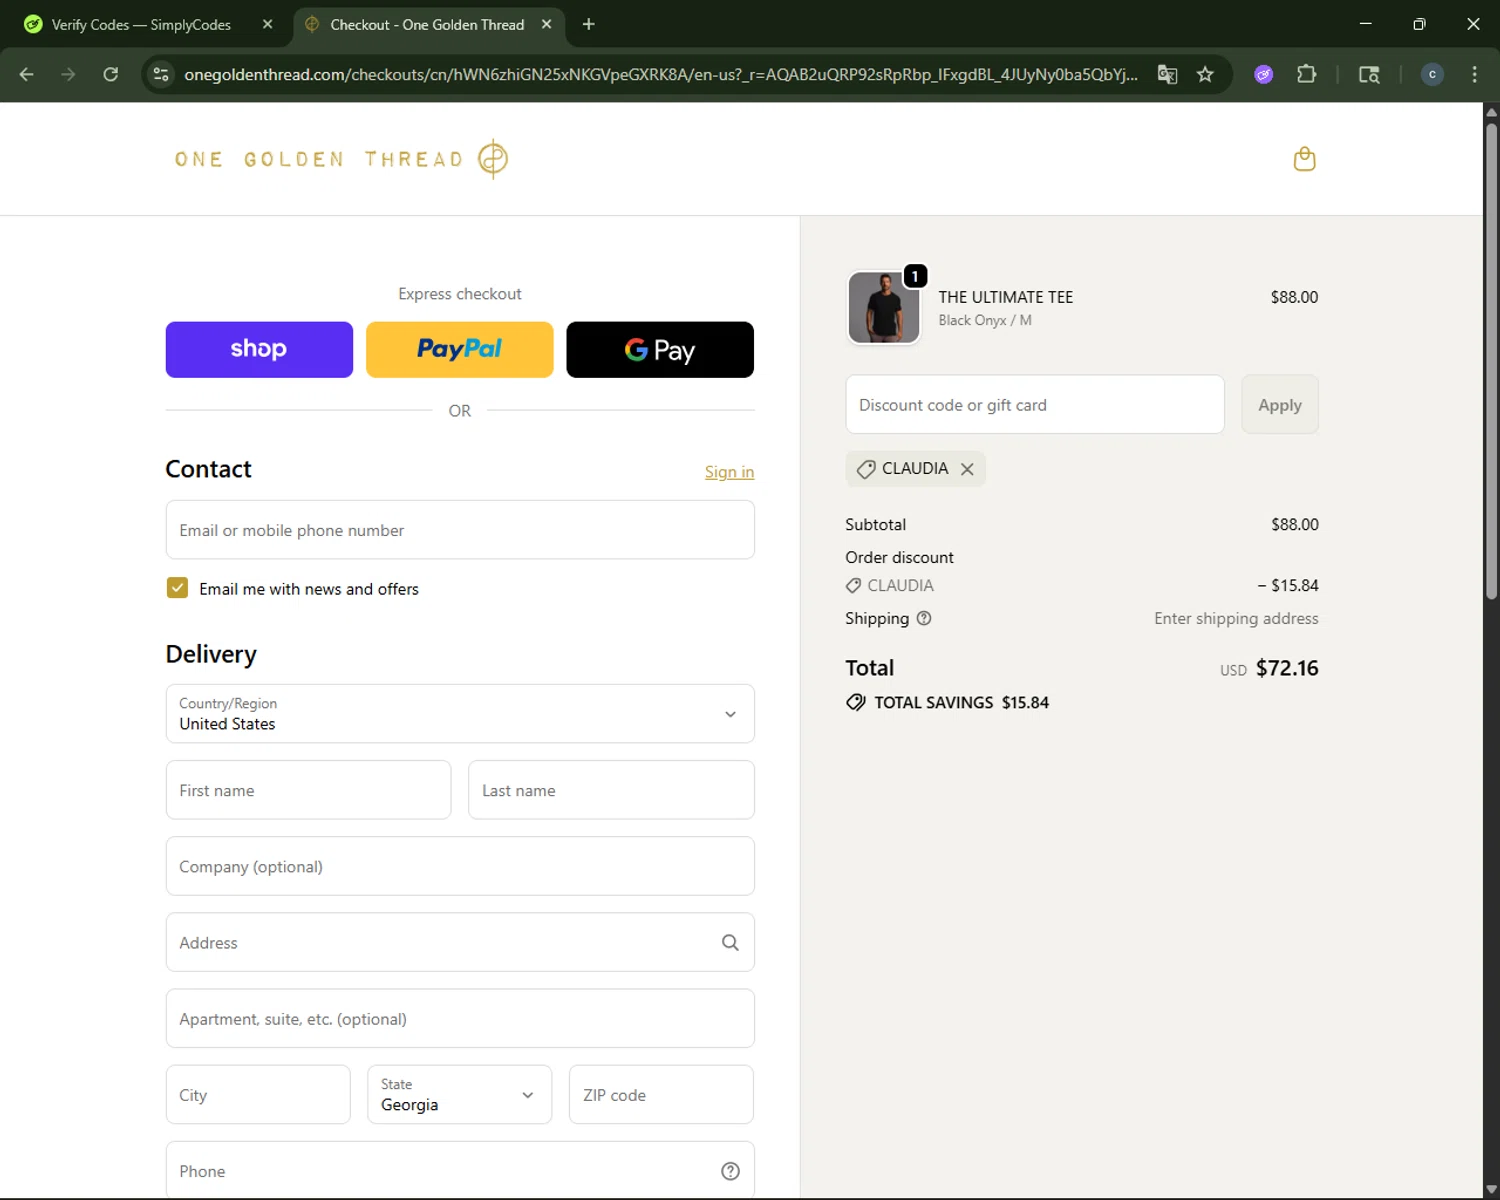Click the Enter shipping address text
Image resolution: width=1500 pixels, height=1200 pixels.
click(x=1236, y=618)
